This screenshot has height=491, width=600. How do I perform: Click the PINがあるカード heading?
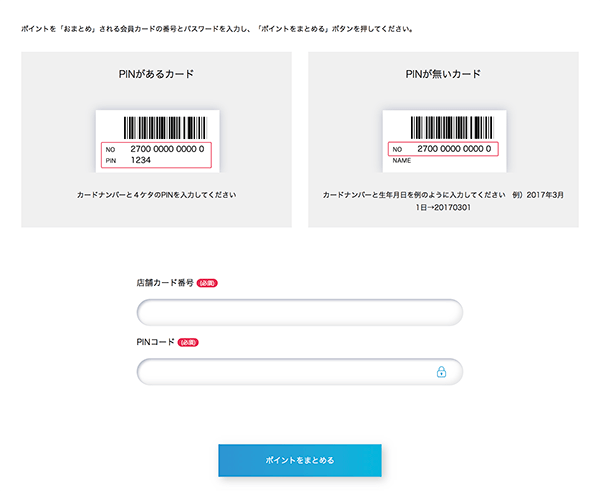(156, 74)
